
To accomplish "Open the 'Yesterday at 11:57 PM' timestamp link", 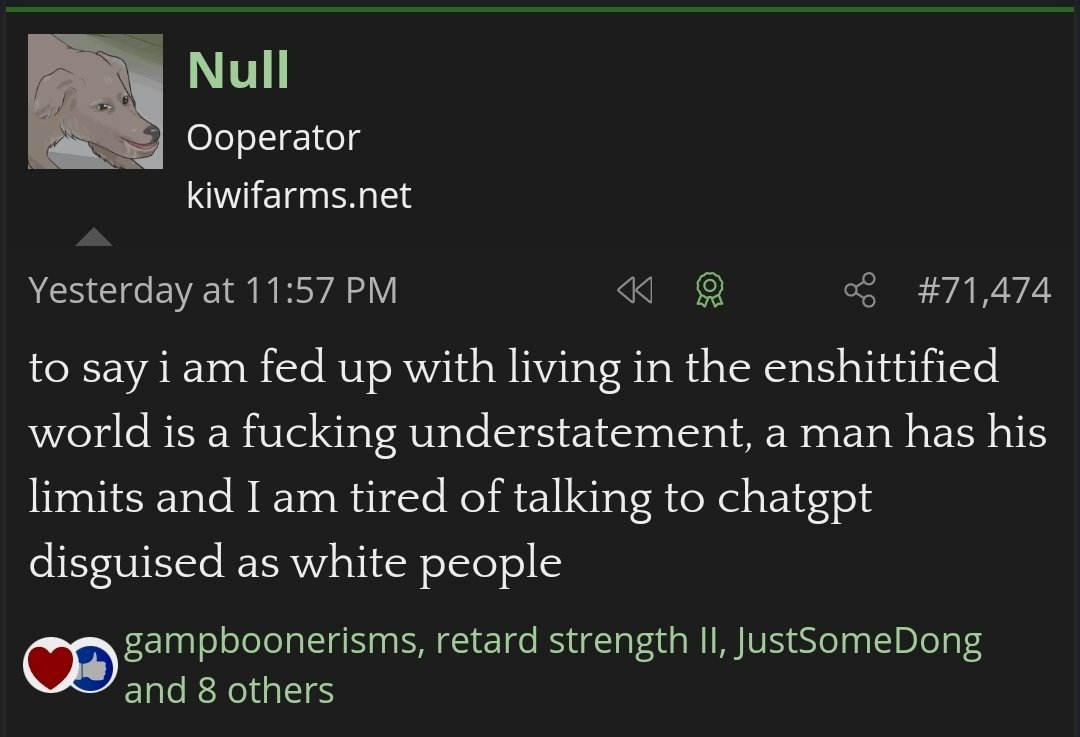I will click(x=213, y=291).
